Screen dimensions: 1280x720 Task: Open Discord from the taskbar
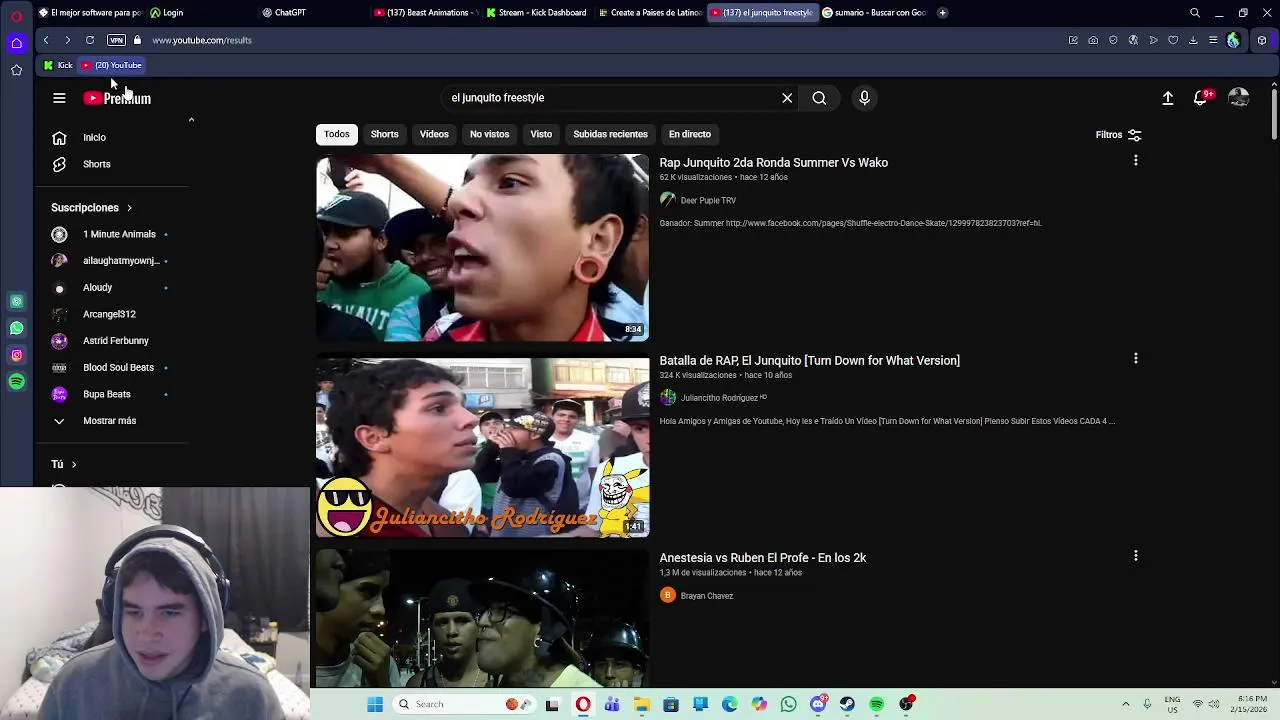tap(818, 704)
